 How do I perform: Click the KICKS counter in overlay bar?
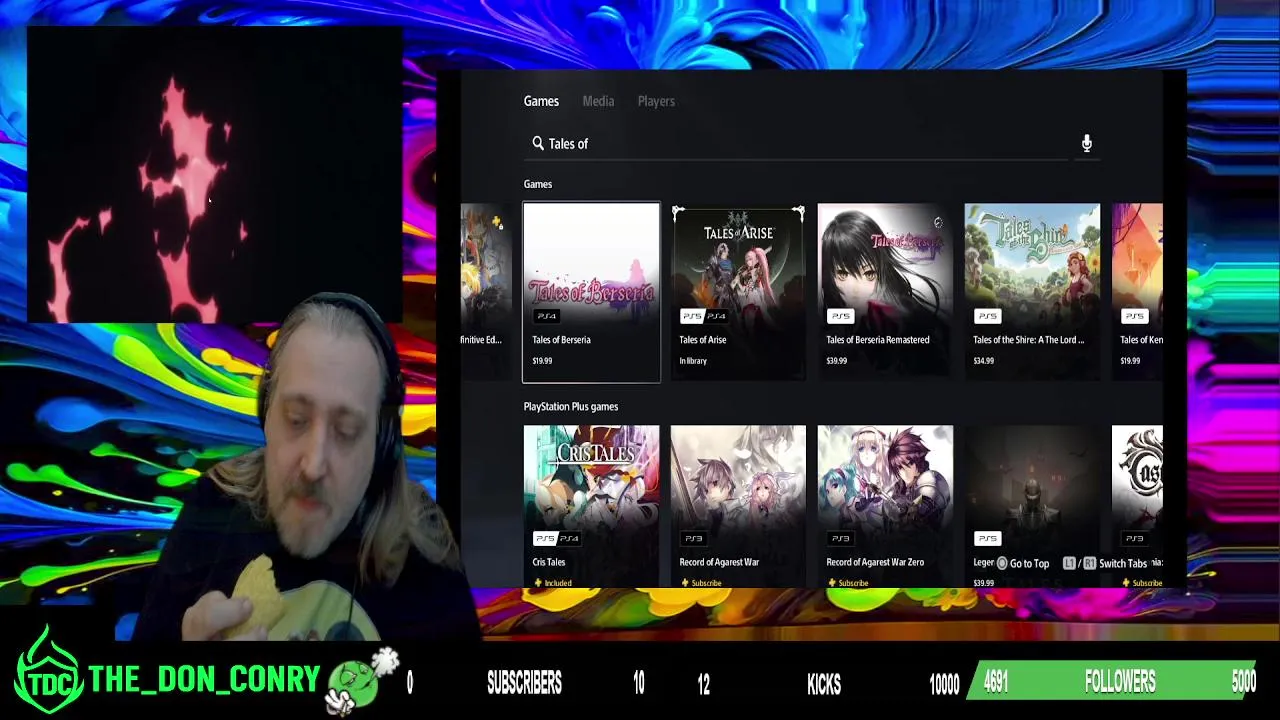[x=824, y=683]
